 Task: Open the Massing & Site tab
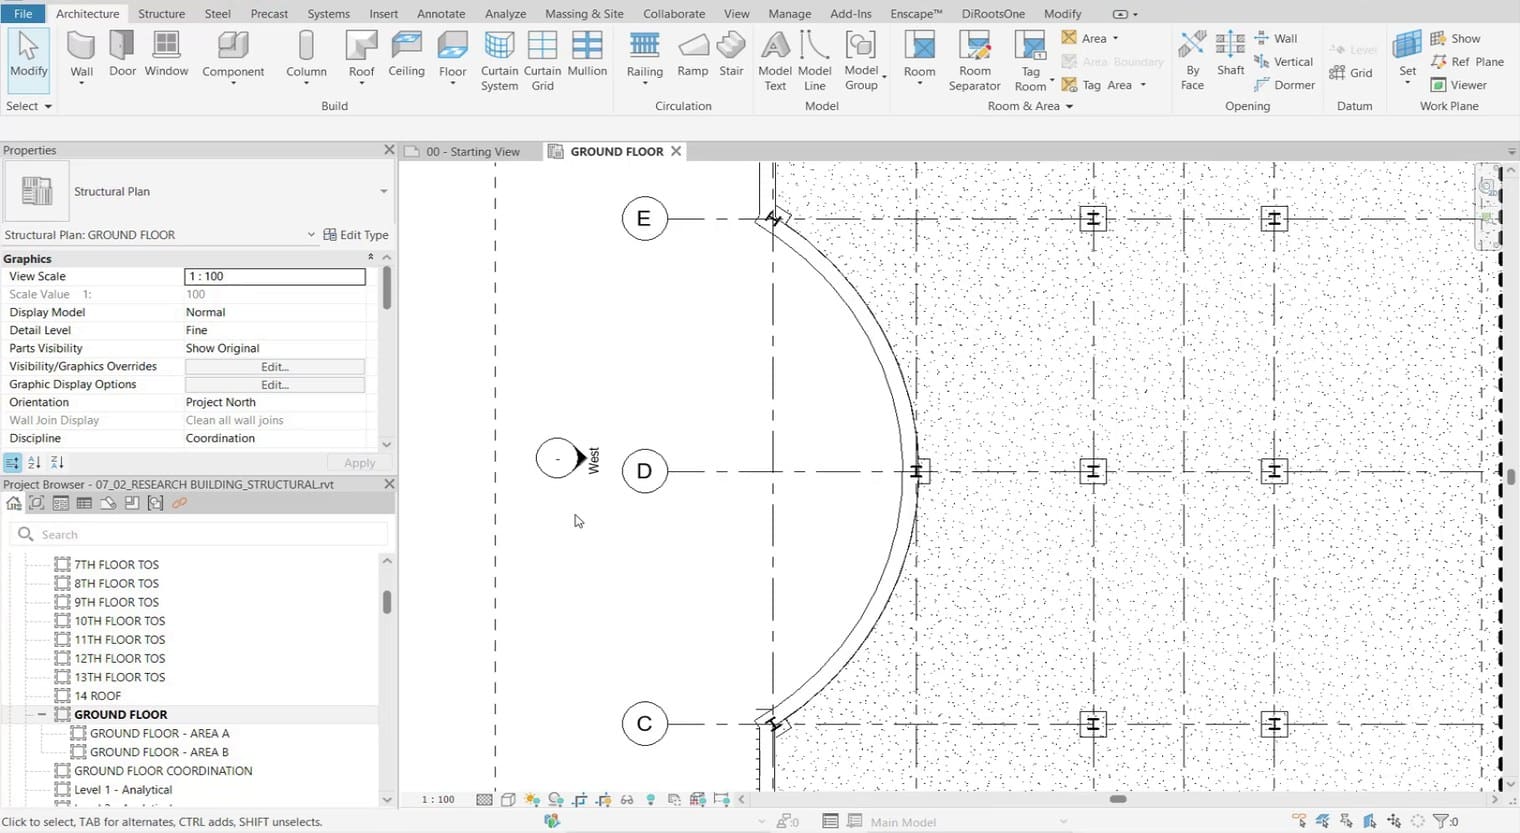coord(584,13)
